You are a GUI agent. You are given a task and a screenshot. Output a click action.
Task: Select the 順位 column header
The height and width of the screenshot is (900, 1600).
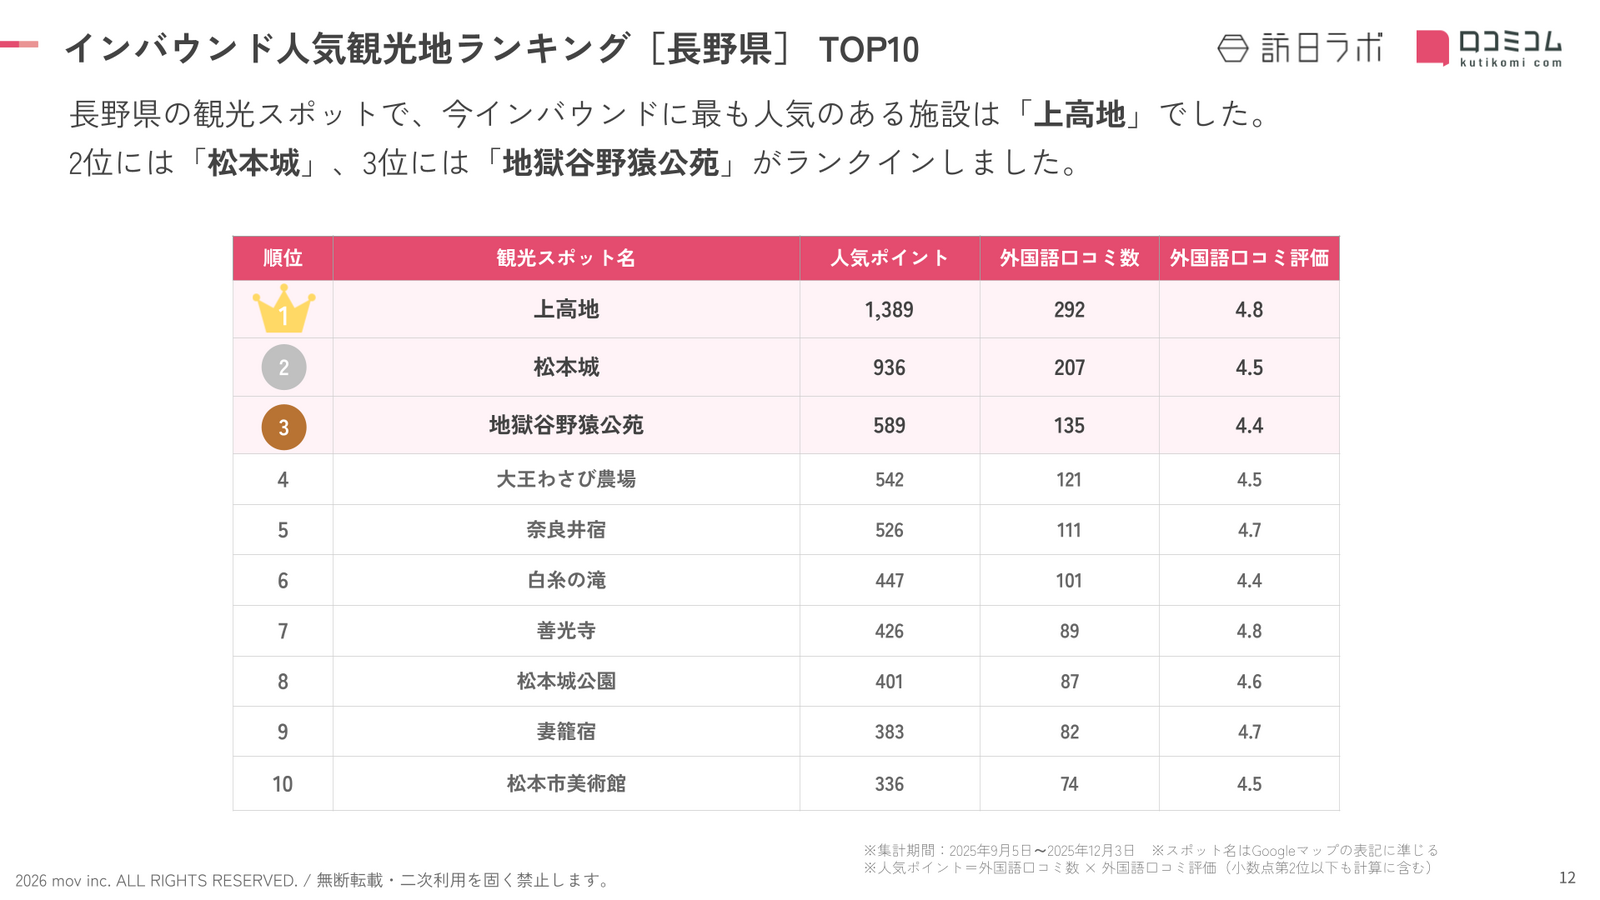[283, 258]
